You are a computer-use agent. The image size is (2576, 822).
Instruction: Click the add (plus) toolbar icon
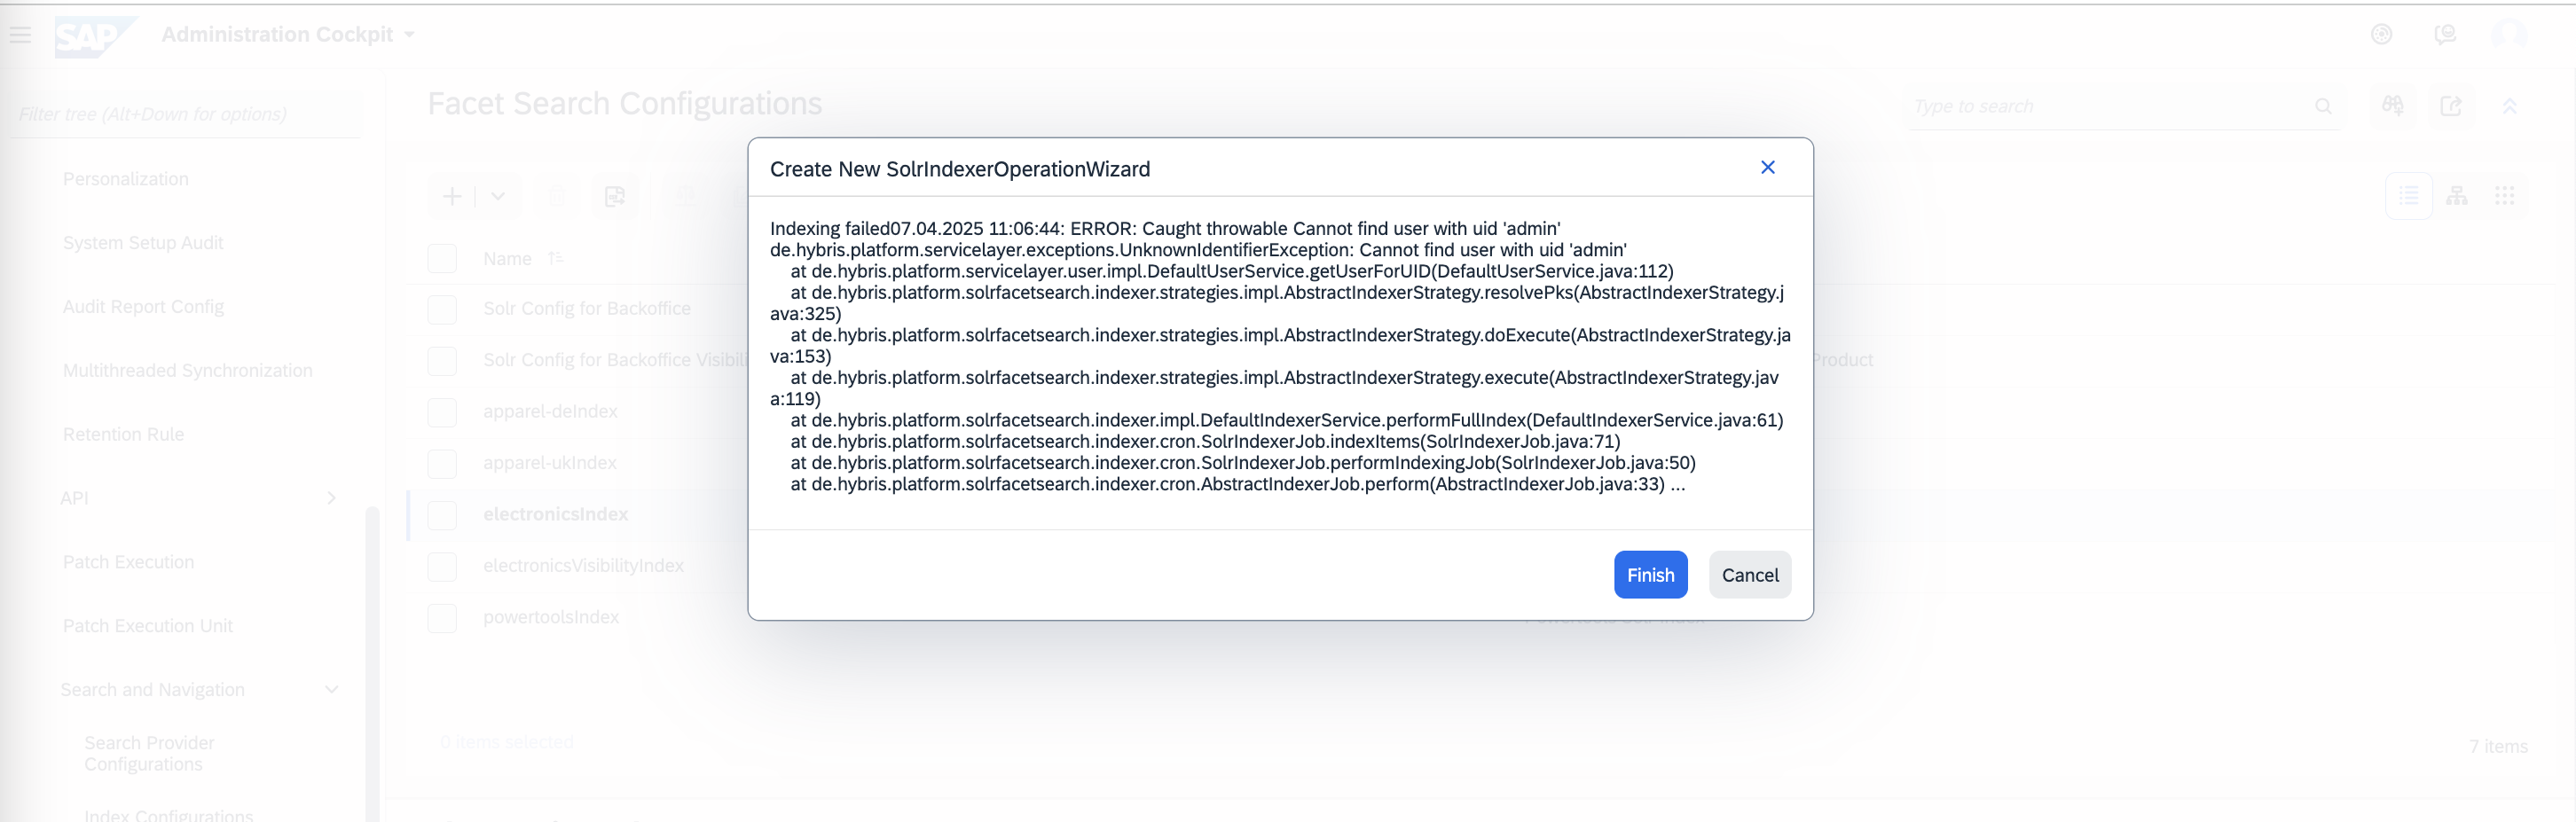(452, 196)
